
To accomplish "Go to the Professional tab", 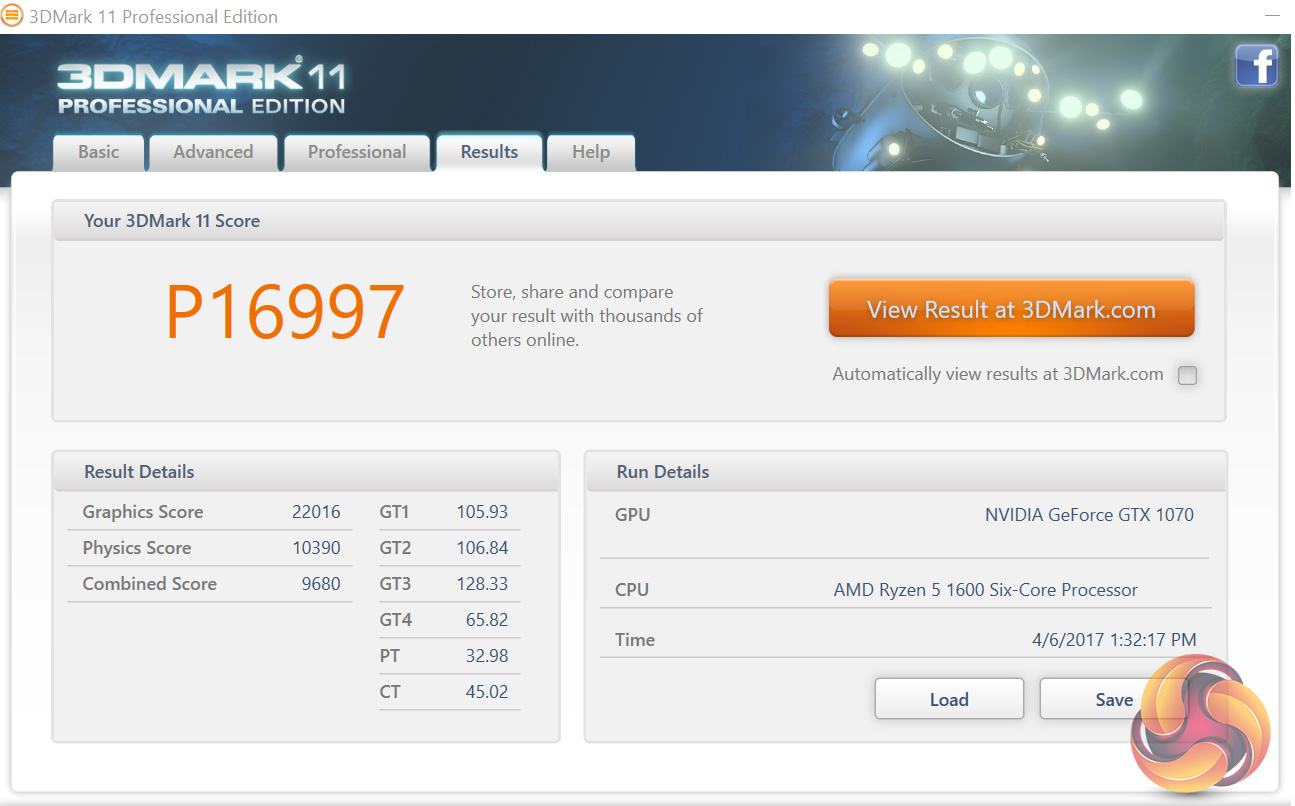I will (x=357, y=152).
